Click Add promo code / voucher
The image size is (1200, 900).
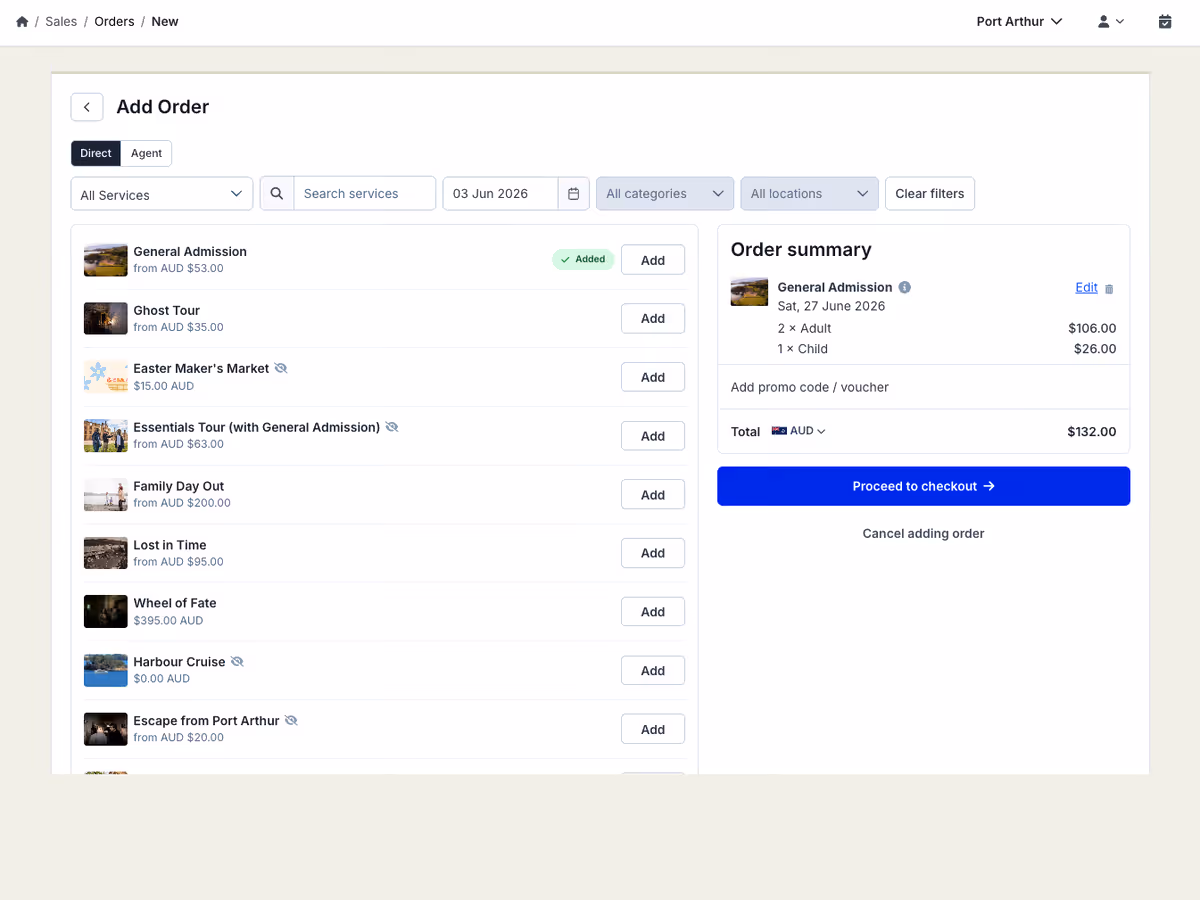pyautogui.click(x=810, y=387)
